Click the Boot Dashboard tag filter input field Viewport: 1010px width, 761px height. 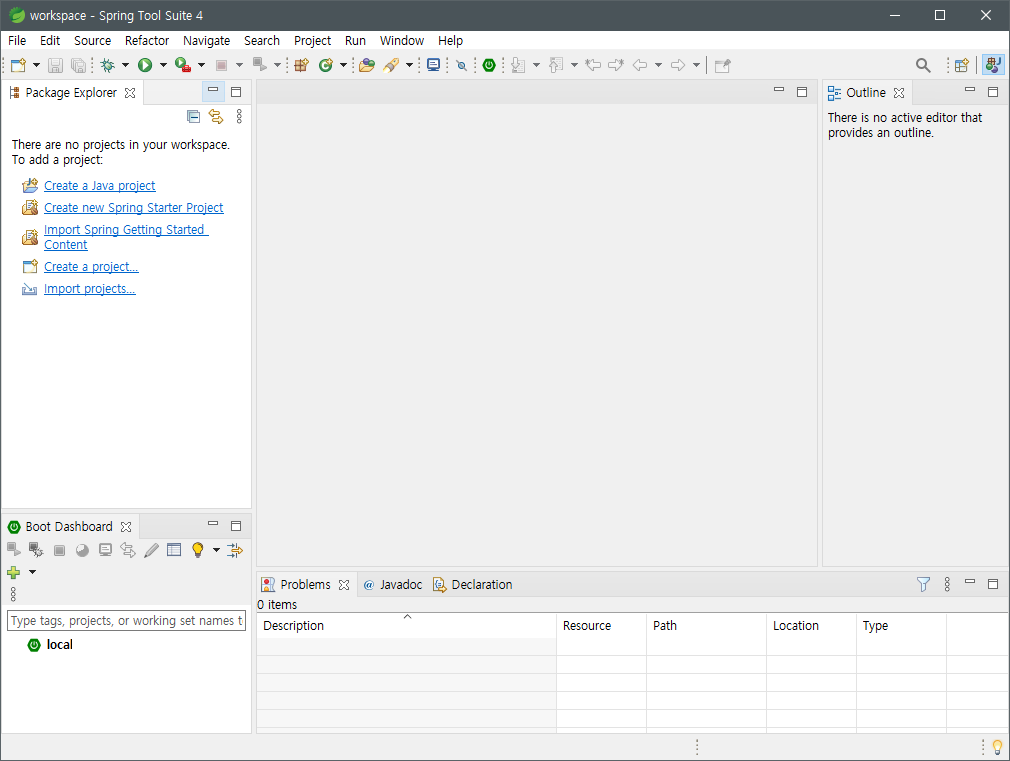point(126,621)
